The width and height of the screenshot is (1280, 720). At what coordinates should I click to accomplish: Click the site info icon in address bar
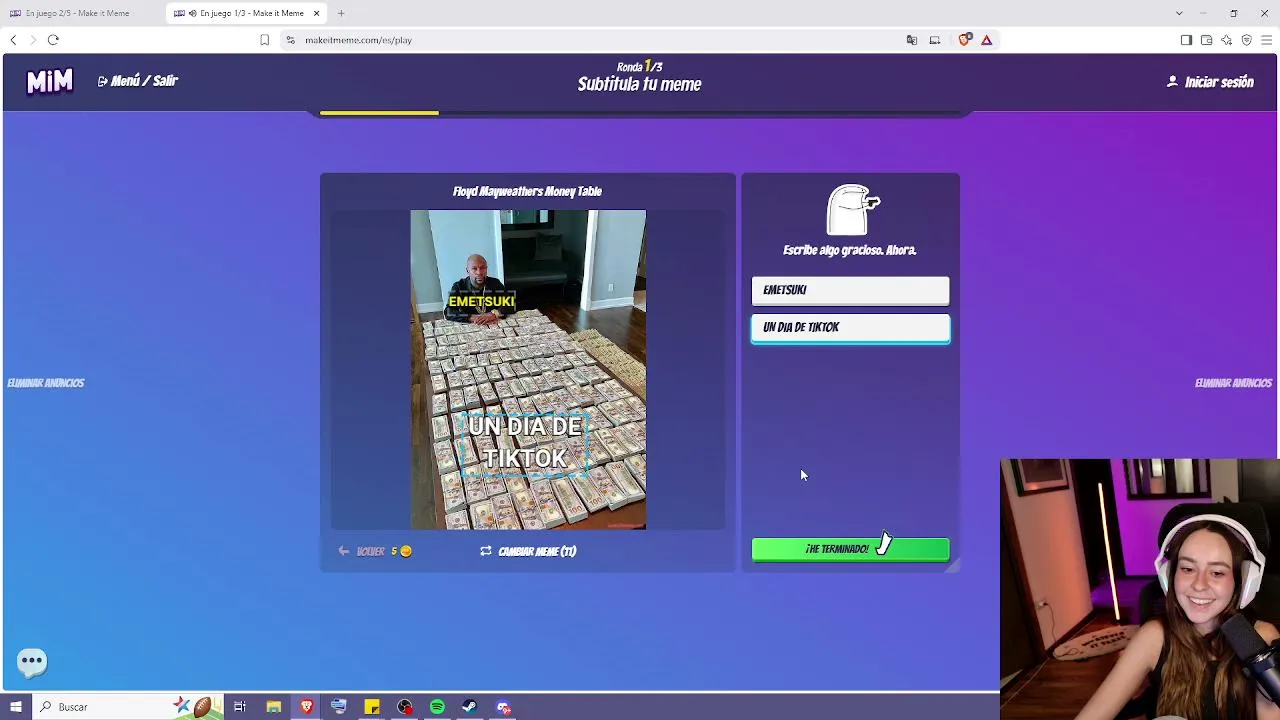[290, 40]
